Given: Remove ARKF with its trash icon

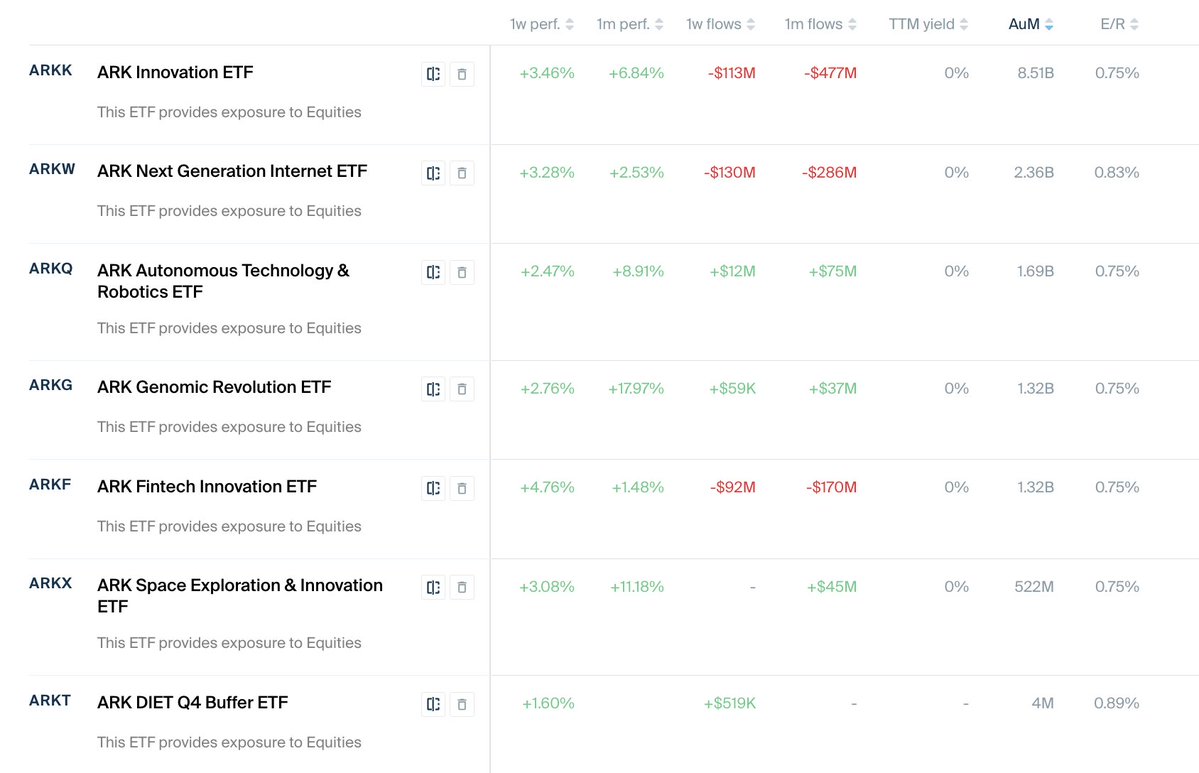Looking at the screenshot, I should click(x=462, y=488).
